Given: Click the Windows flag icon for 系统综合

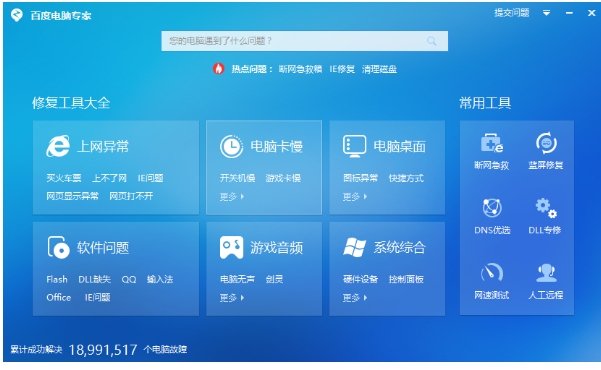Looking at the screenshot, I should (x=354, y=247).
